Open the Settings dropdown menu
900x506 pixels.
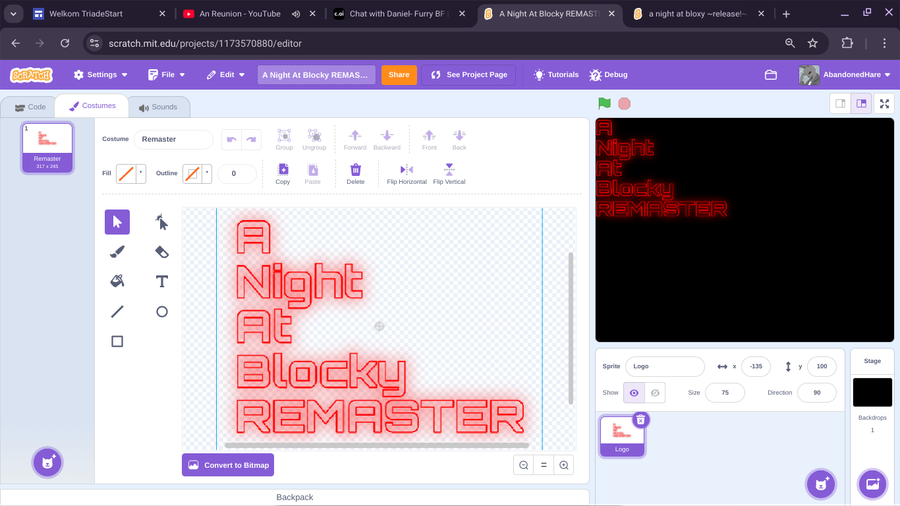(100, 75)
